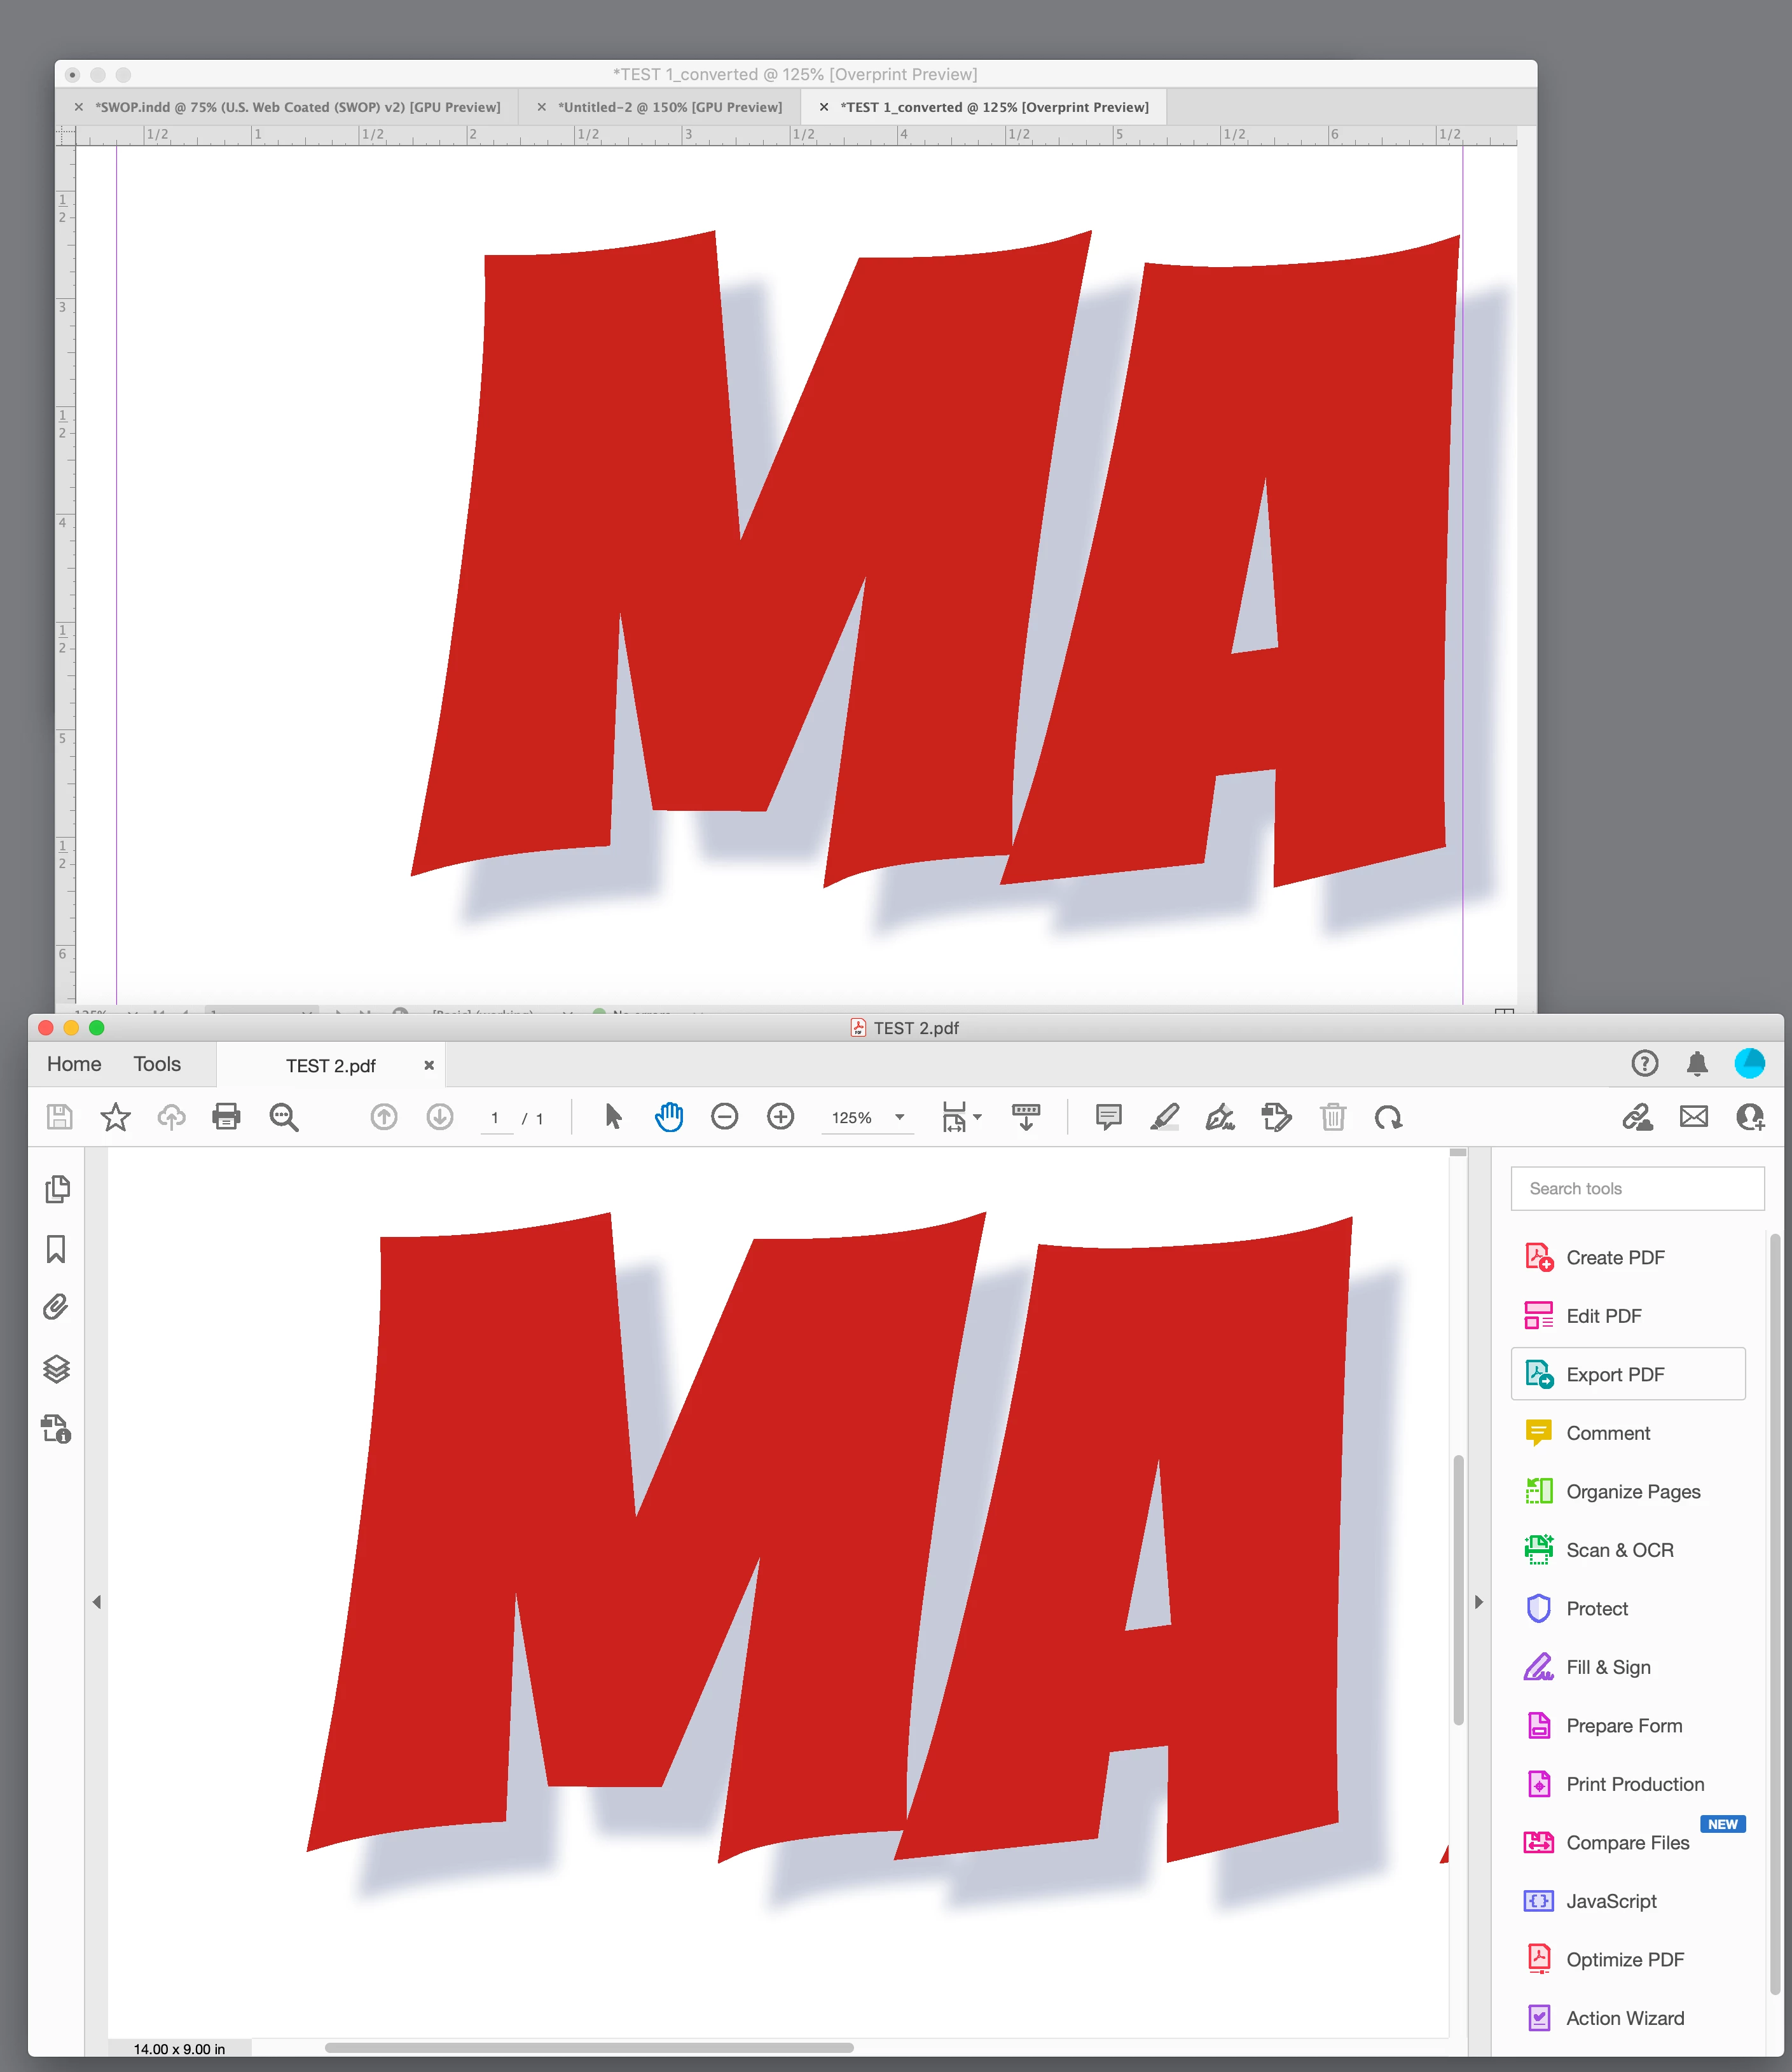Open the Layers panel icon
Screen dimensions: 1792x2072
click(57, 1368)
